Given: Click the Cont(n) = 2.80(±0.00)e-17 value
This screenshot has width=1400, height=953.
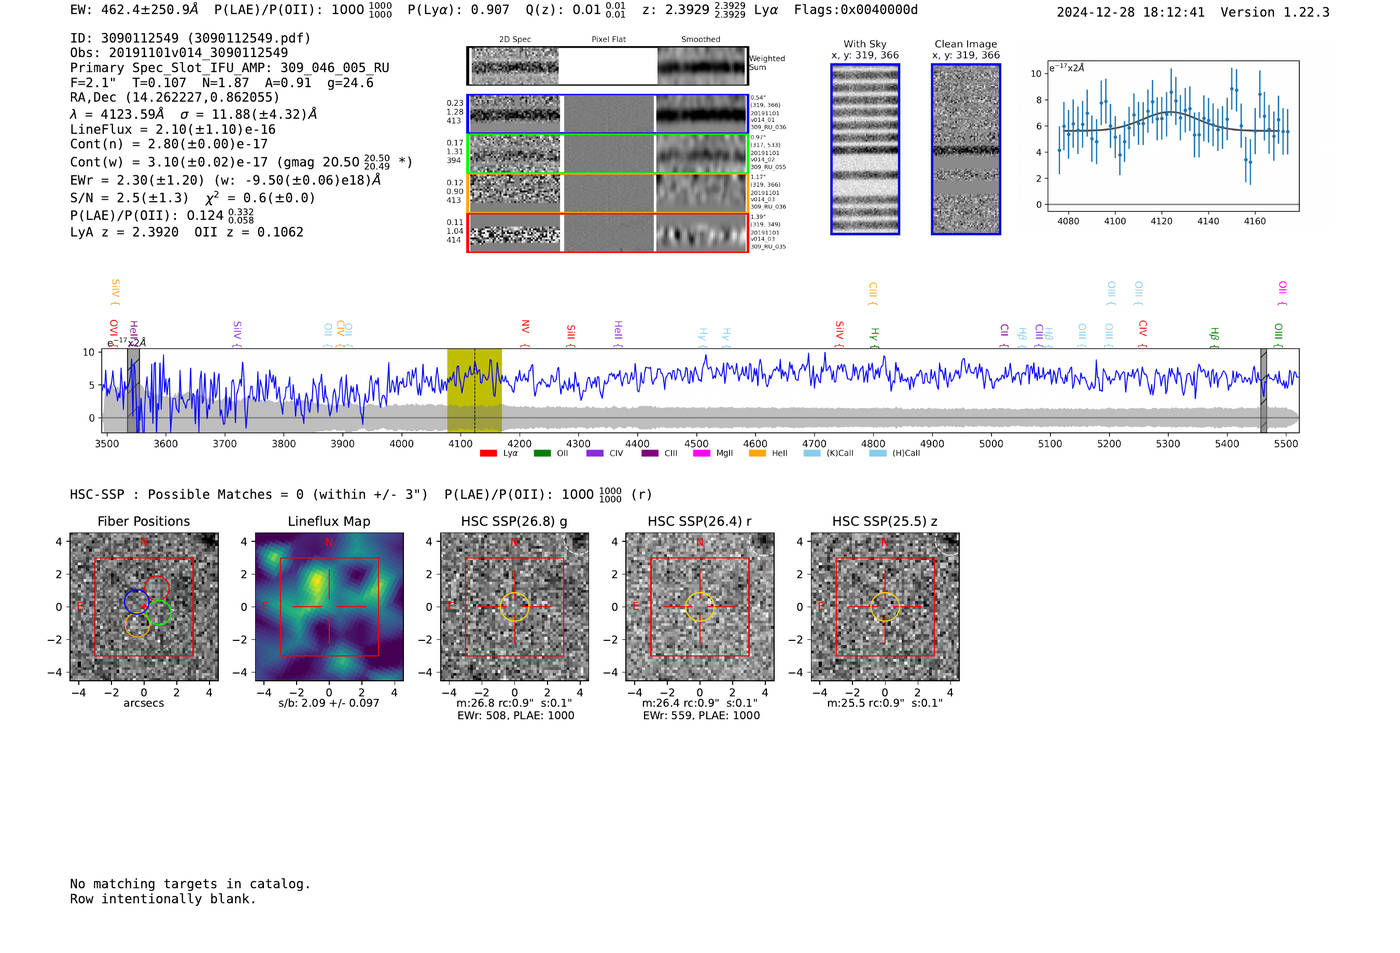Looking at the screenshot, I should pyautogui.click(x=169, y=144).
